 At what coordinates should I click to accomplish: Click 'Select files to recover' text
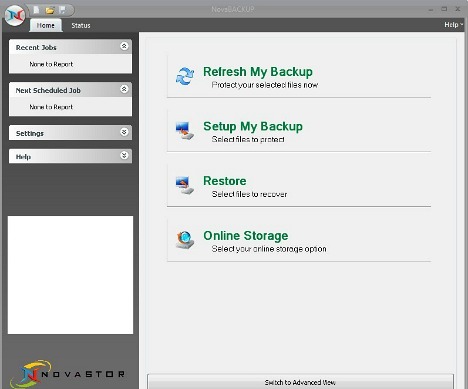click(249, 194)
